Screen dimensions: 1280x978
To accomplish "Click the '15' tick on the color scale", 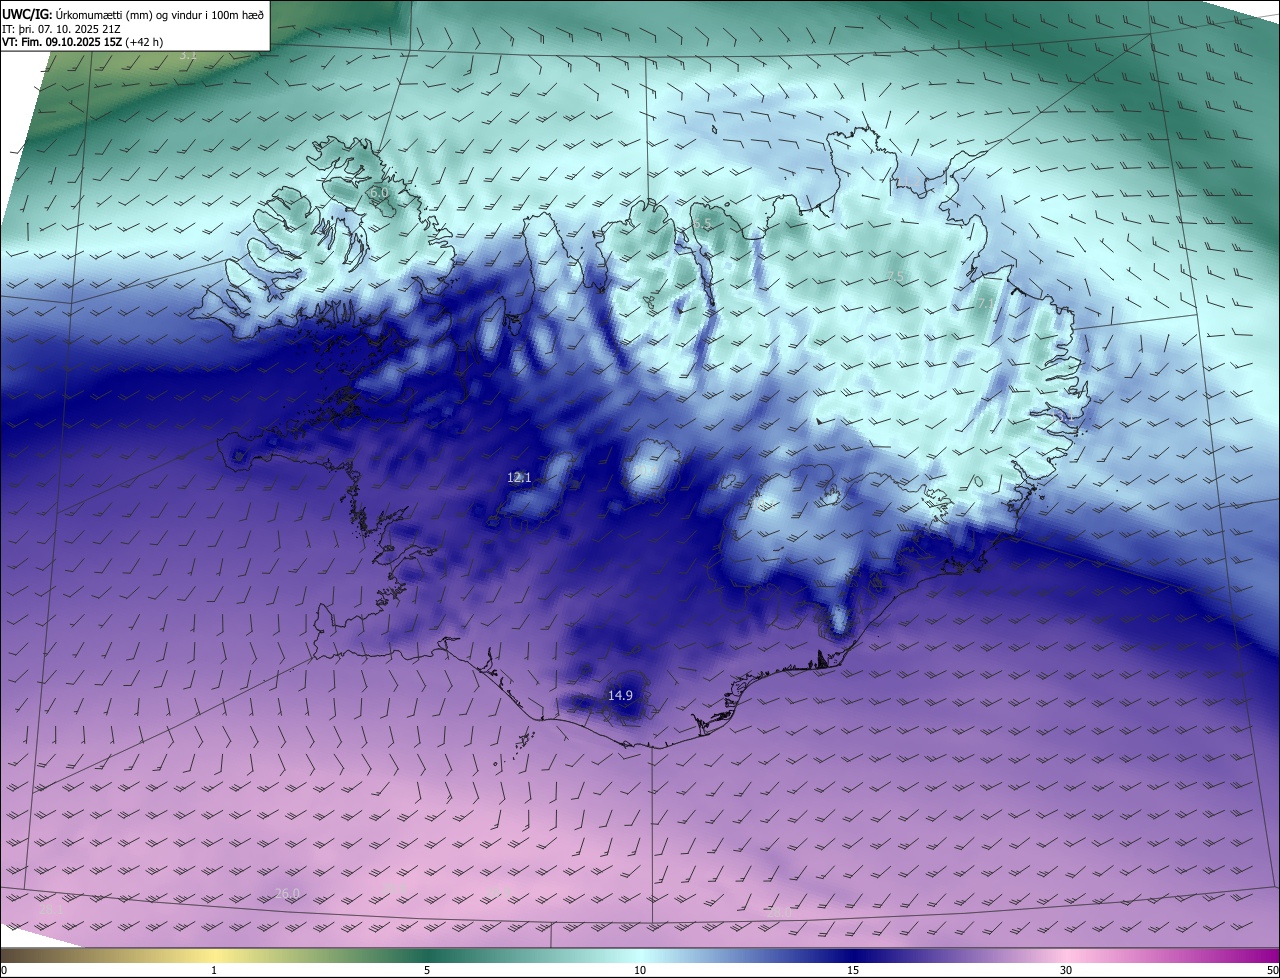I will click(x=853, y=970).
